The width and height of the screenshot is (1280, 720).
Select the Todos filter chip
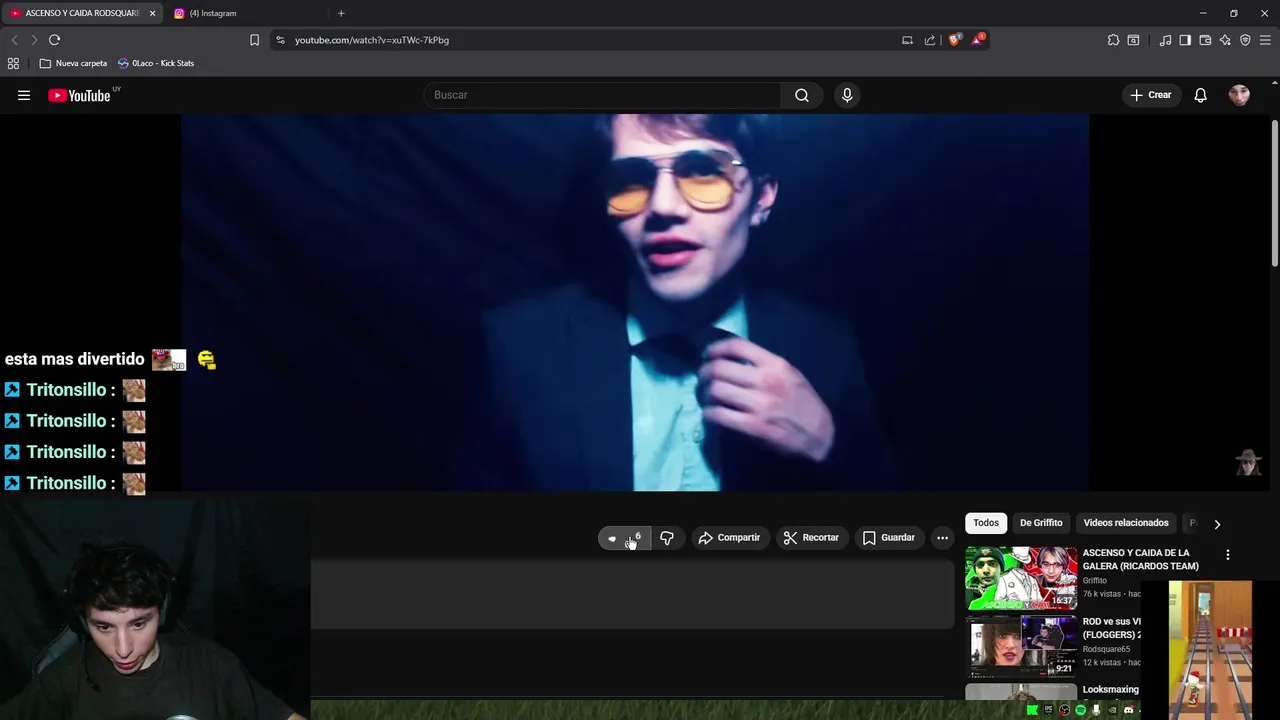(x=986, y=523)
